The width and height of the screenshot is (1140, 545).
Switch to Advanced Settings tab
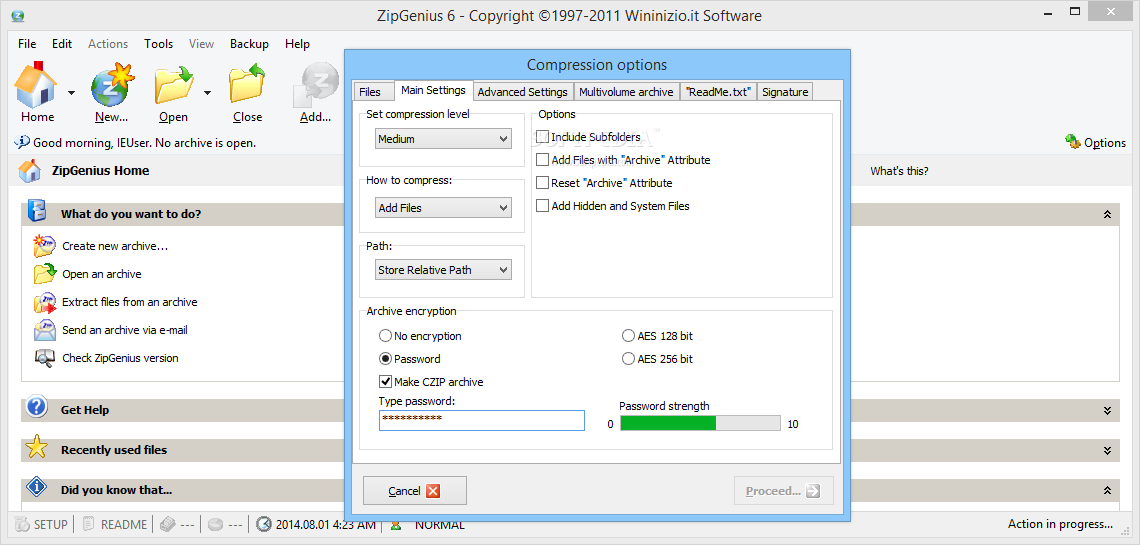(x=522, y=92)
